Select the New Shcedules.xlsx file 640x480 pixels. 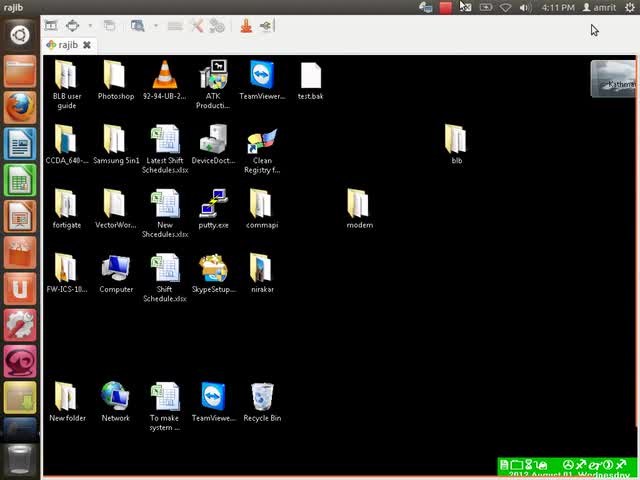165,213
